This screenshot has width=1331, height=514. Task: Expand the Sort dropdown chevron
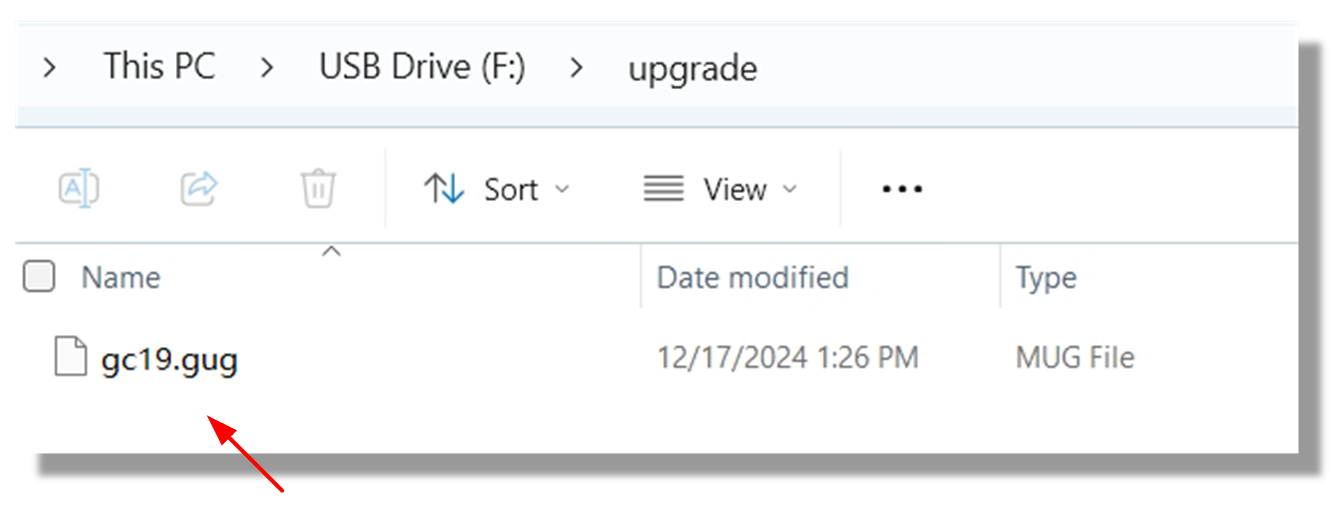pos(562,189)
